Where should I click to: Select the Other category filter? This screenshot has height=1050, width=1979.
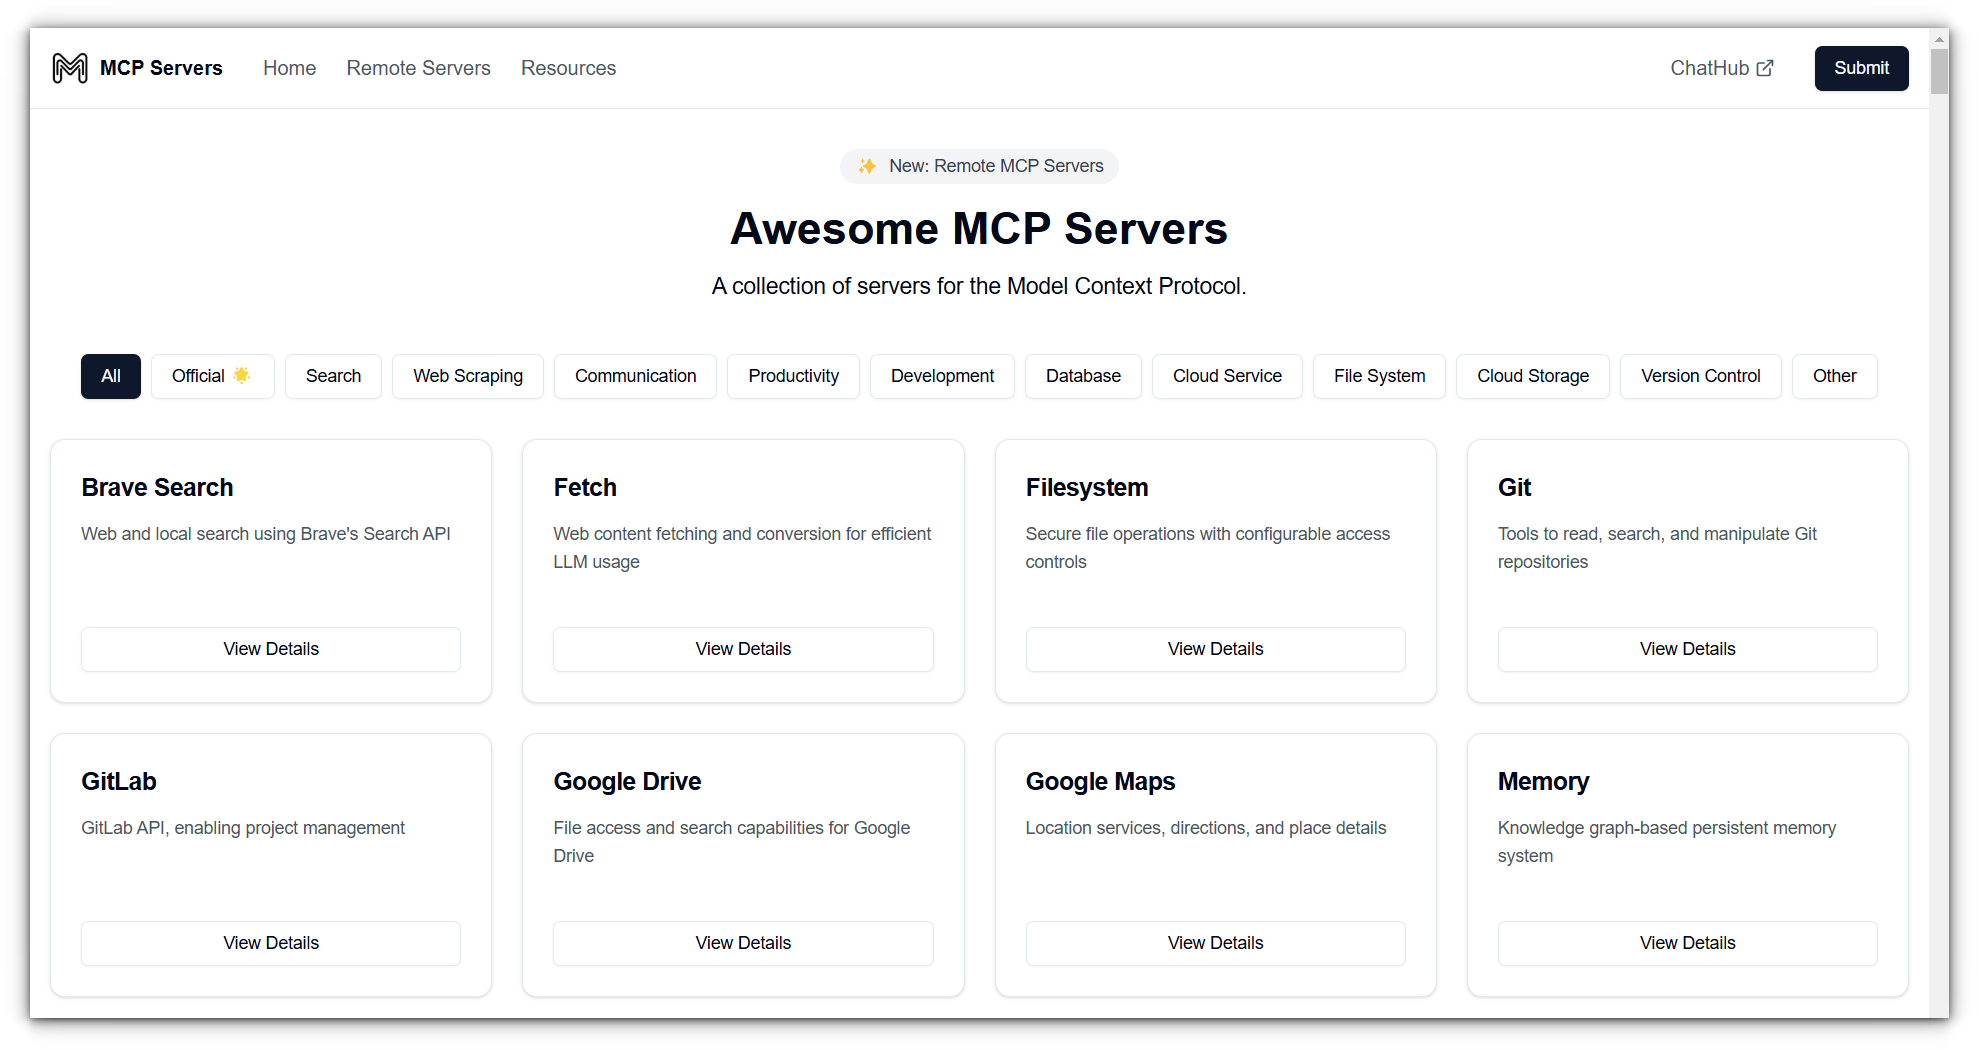pyautogui.click(x=1834, y=376)
